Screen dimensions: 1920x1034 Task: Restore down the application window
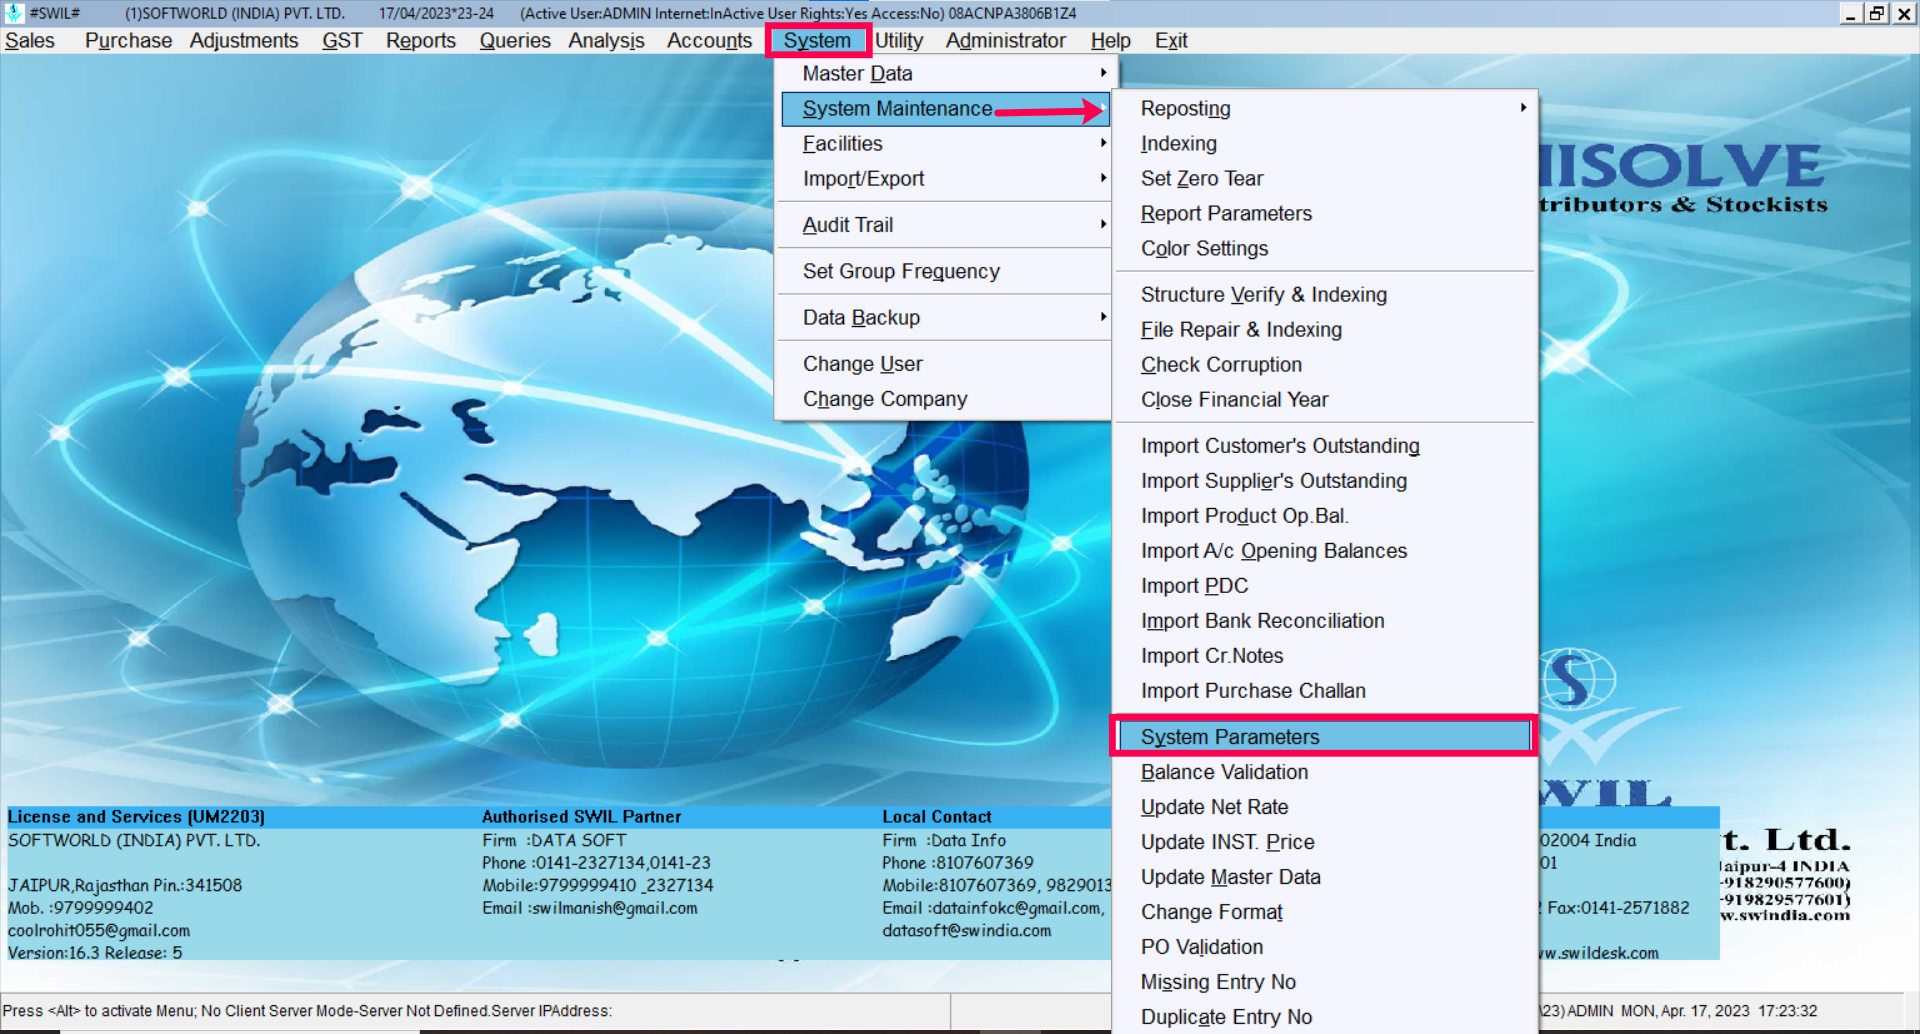(1877, 14)
